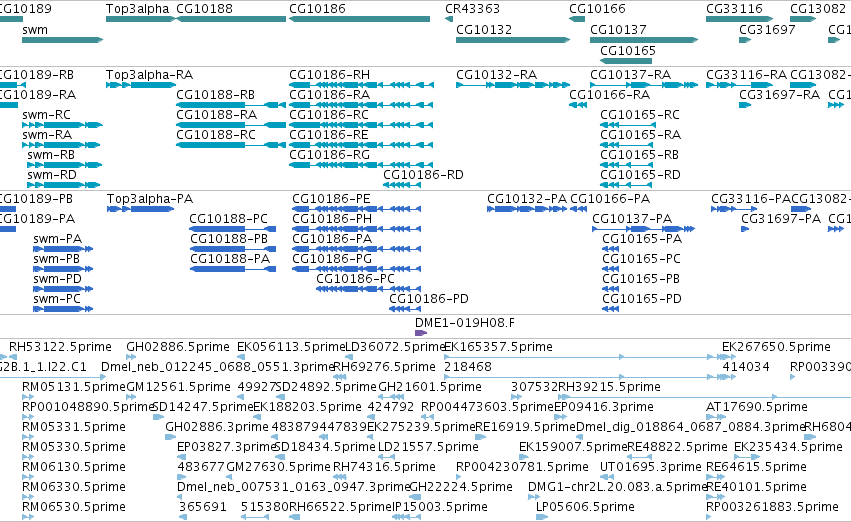Open the CG10186-RD transcript label
851x522 pixels.
coord(423,175)
